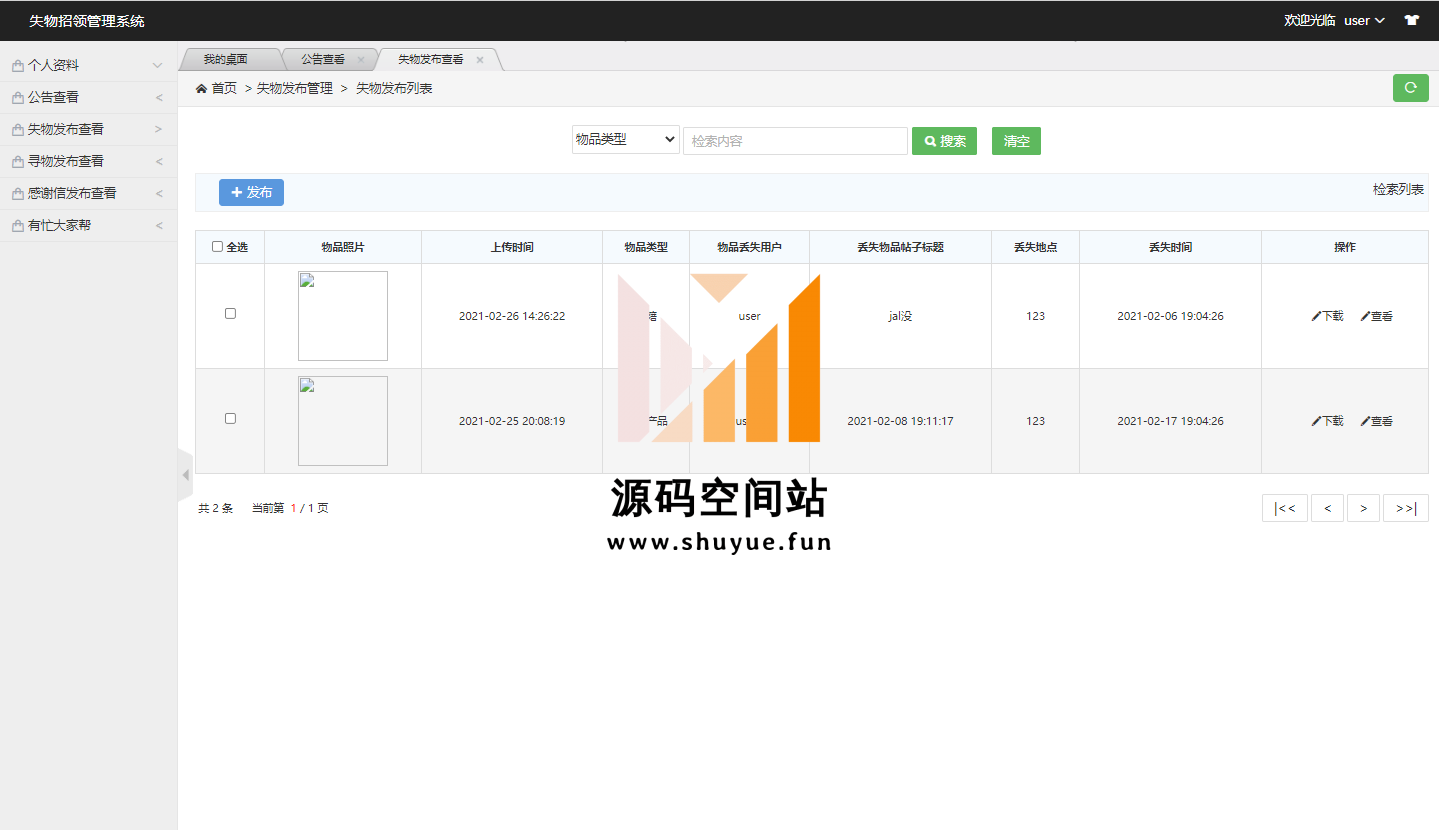The image size is (1439, 830).
Task: Click cell 2021-02-06 19:04:26
Action: click(x=1170, y=316)
